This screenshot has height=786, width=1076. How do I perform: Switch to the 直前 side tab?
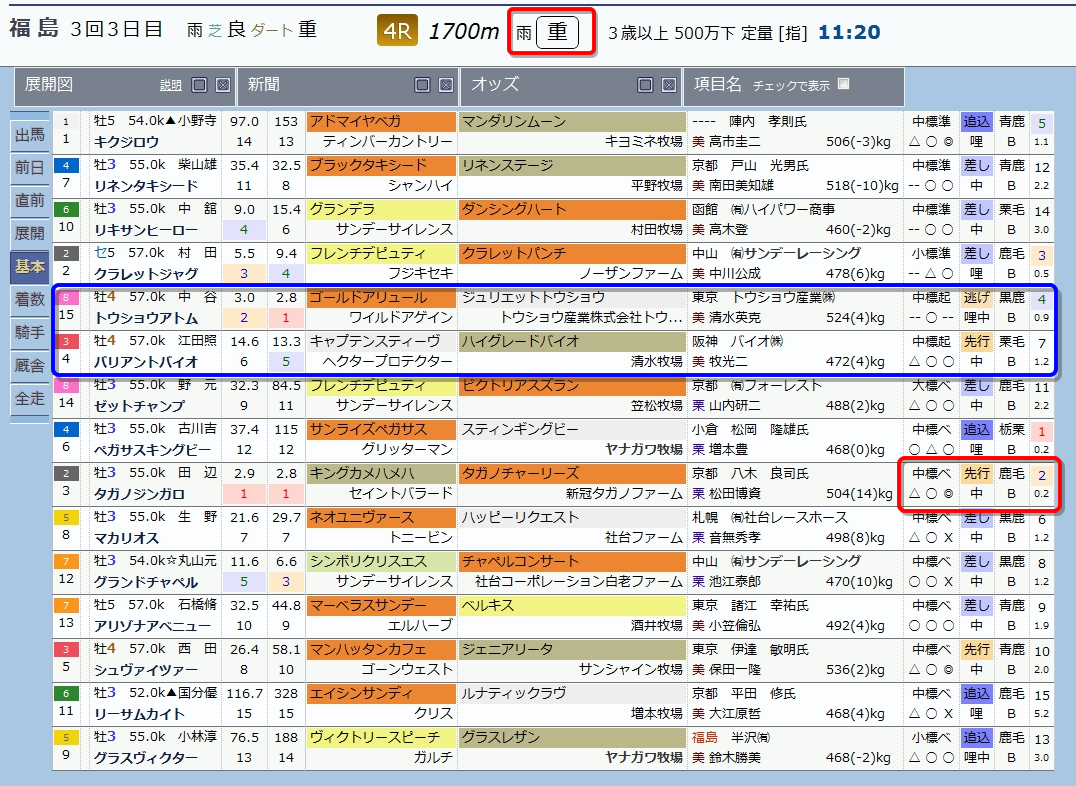click(30, 200)
